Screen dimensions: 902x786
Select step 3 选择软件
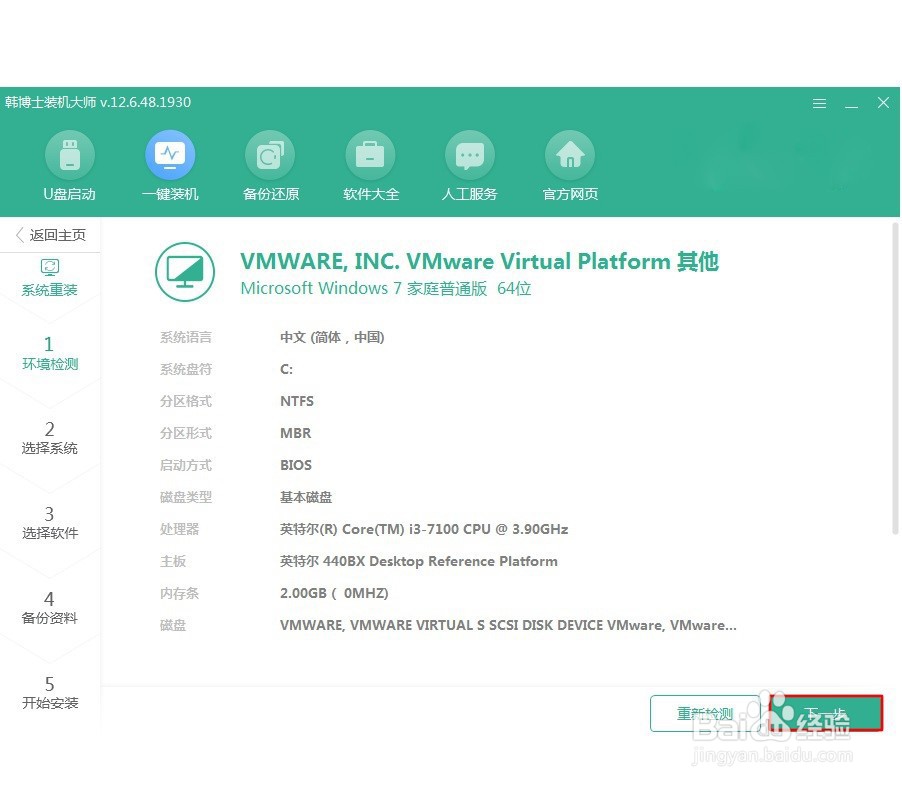tap(49, 522)
